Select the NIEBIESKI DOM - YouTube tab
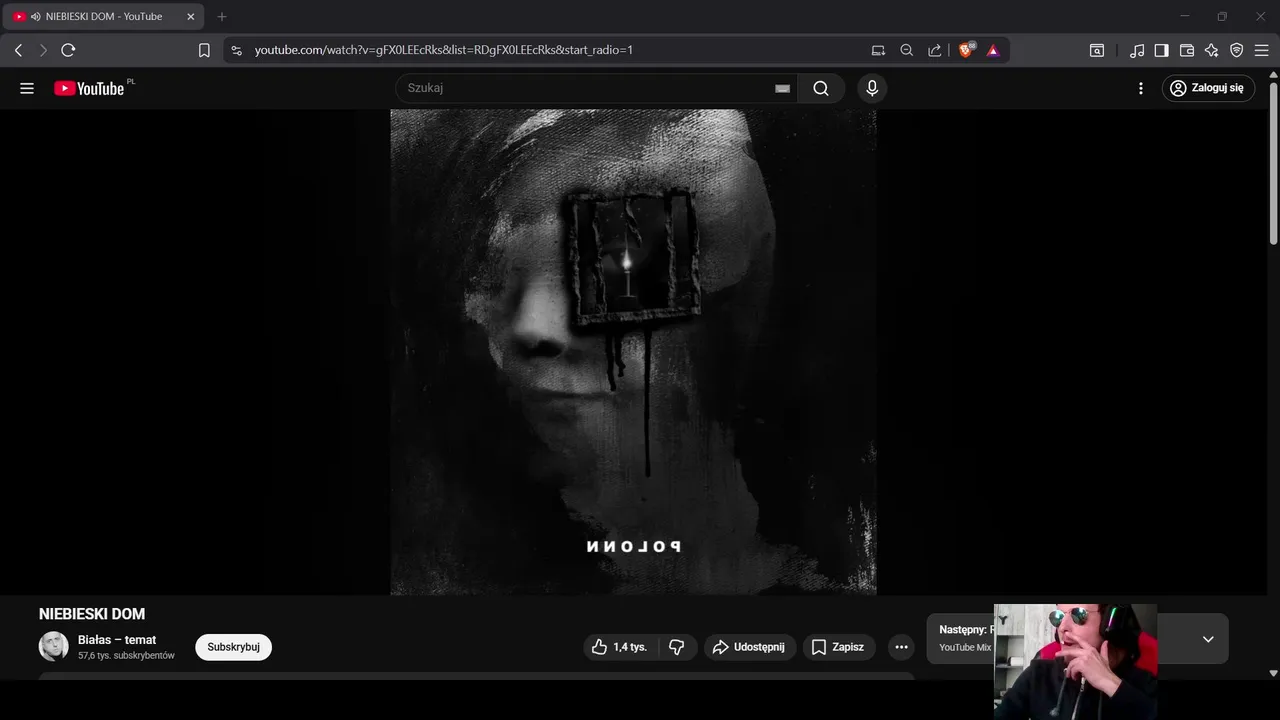 104,16
